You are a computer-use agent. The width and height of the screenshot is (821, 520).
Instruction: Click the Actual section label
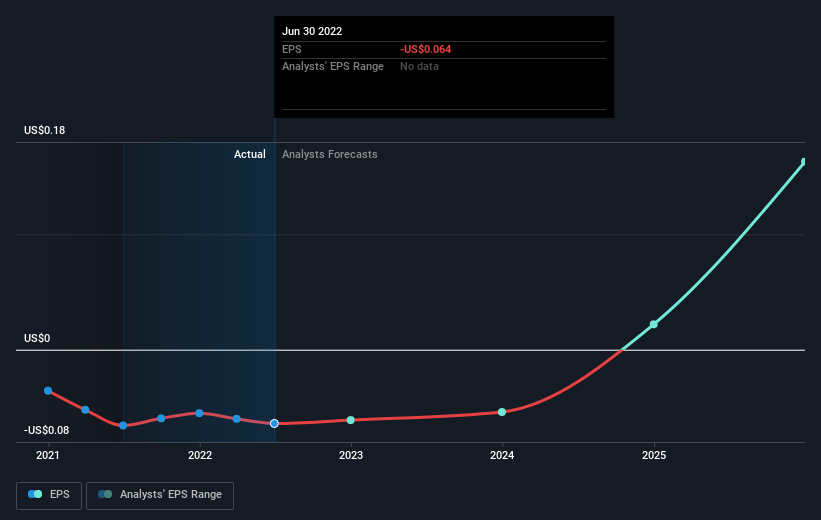click(x=250, y=154)
